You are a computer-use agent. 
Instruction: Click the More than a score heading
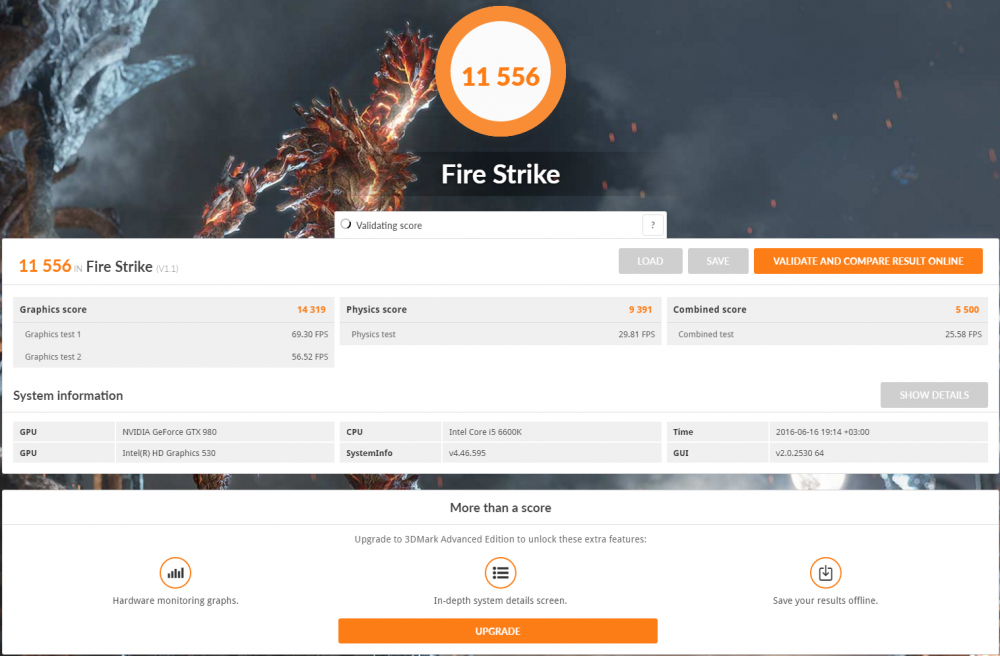tap(501, 508)
